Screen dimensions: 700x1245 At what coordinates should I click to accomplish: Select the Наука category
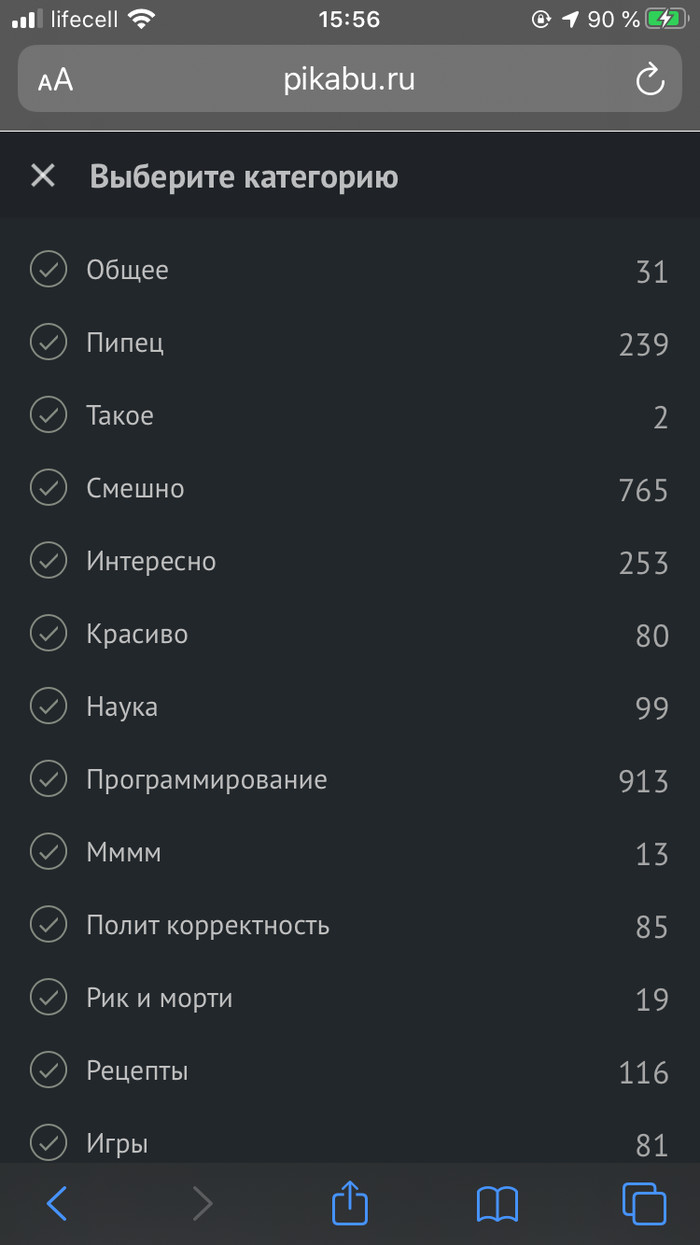(122, 707)
